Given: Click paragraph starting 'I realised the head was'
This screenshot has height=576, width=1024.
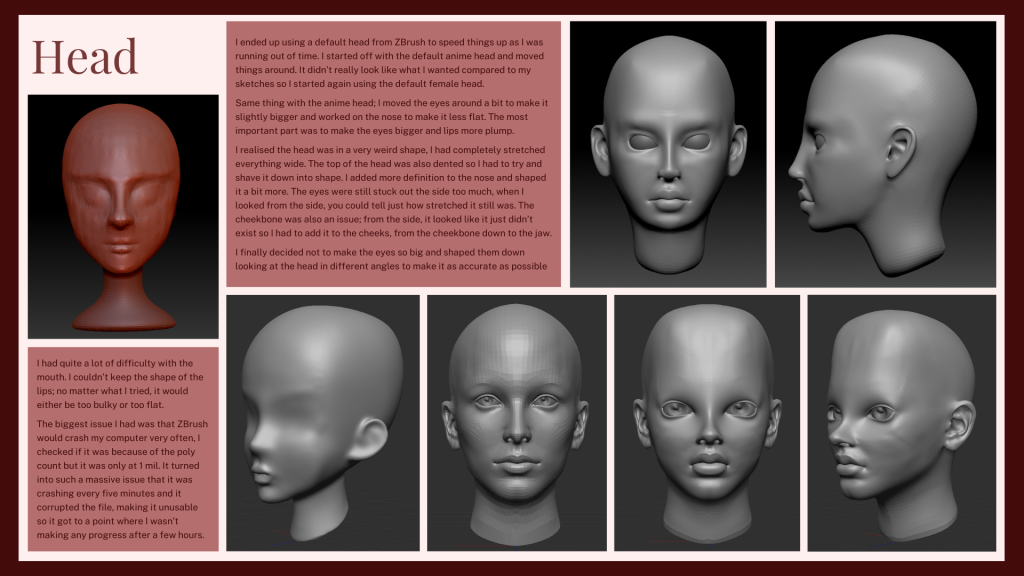Looking at the screenshot, I should point(393,191).
